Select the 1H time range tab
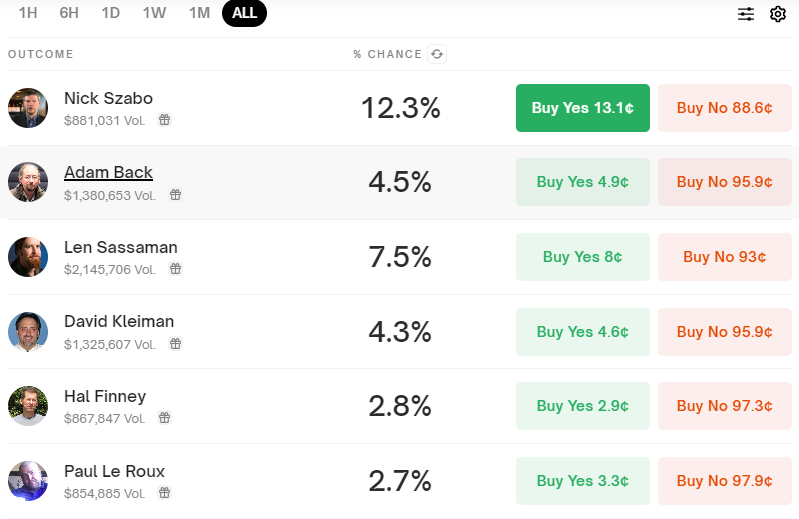This screenshot has height=519, width=799. [x=28, y=13]
